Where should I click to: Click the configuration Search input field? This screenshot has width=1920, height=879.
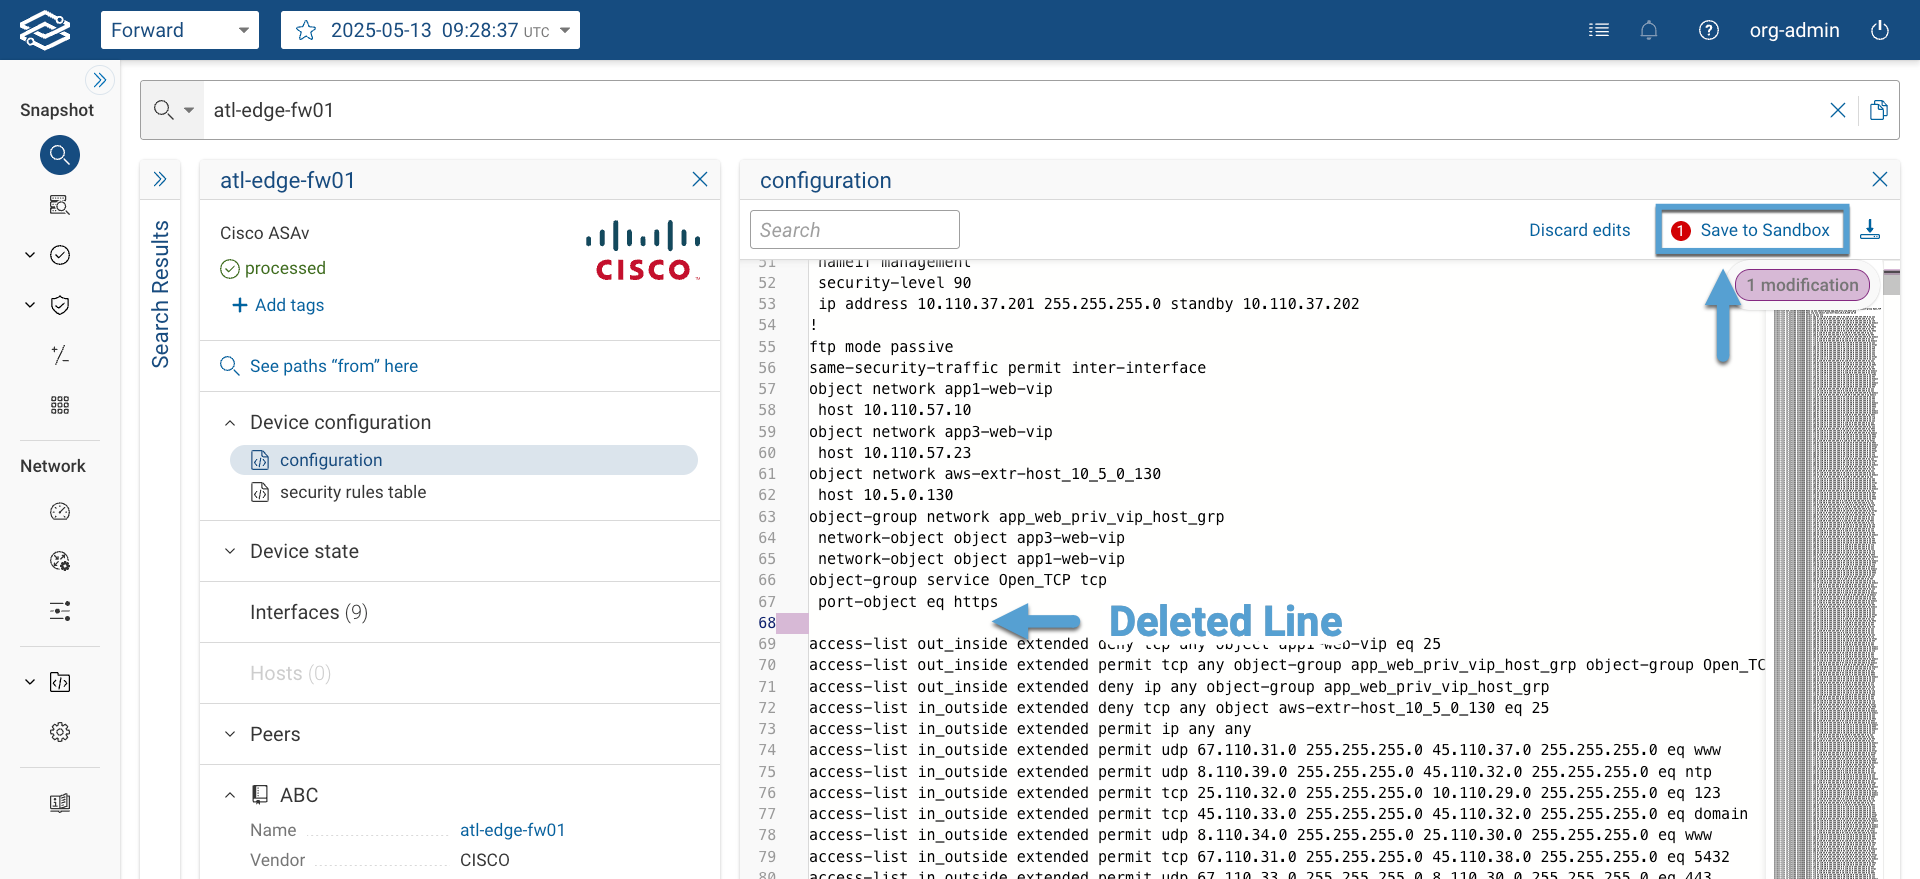pos(854,230)
